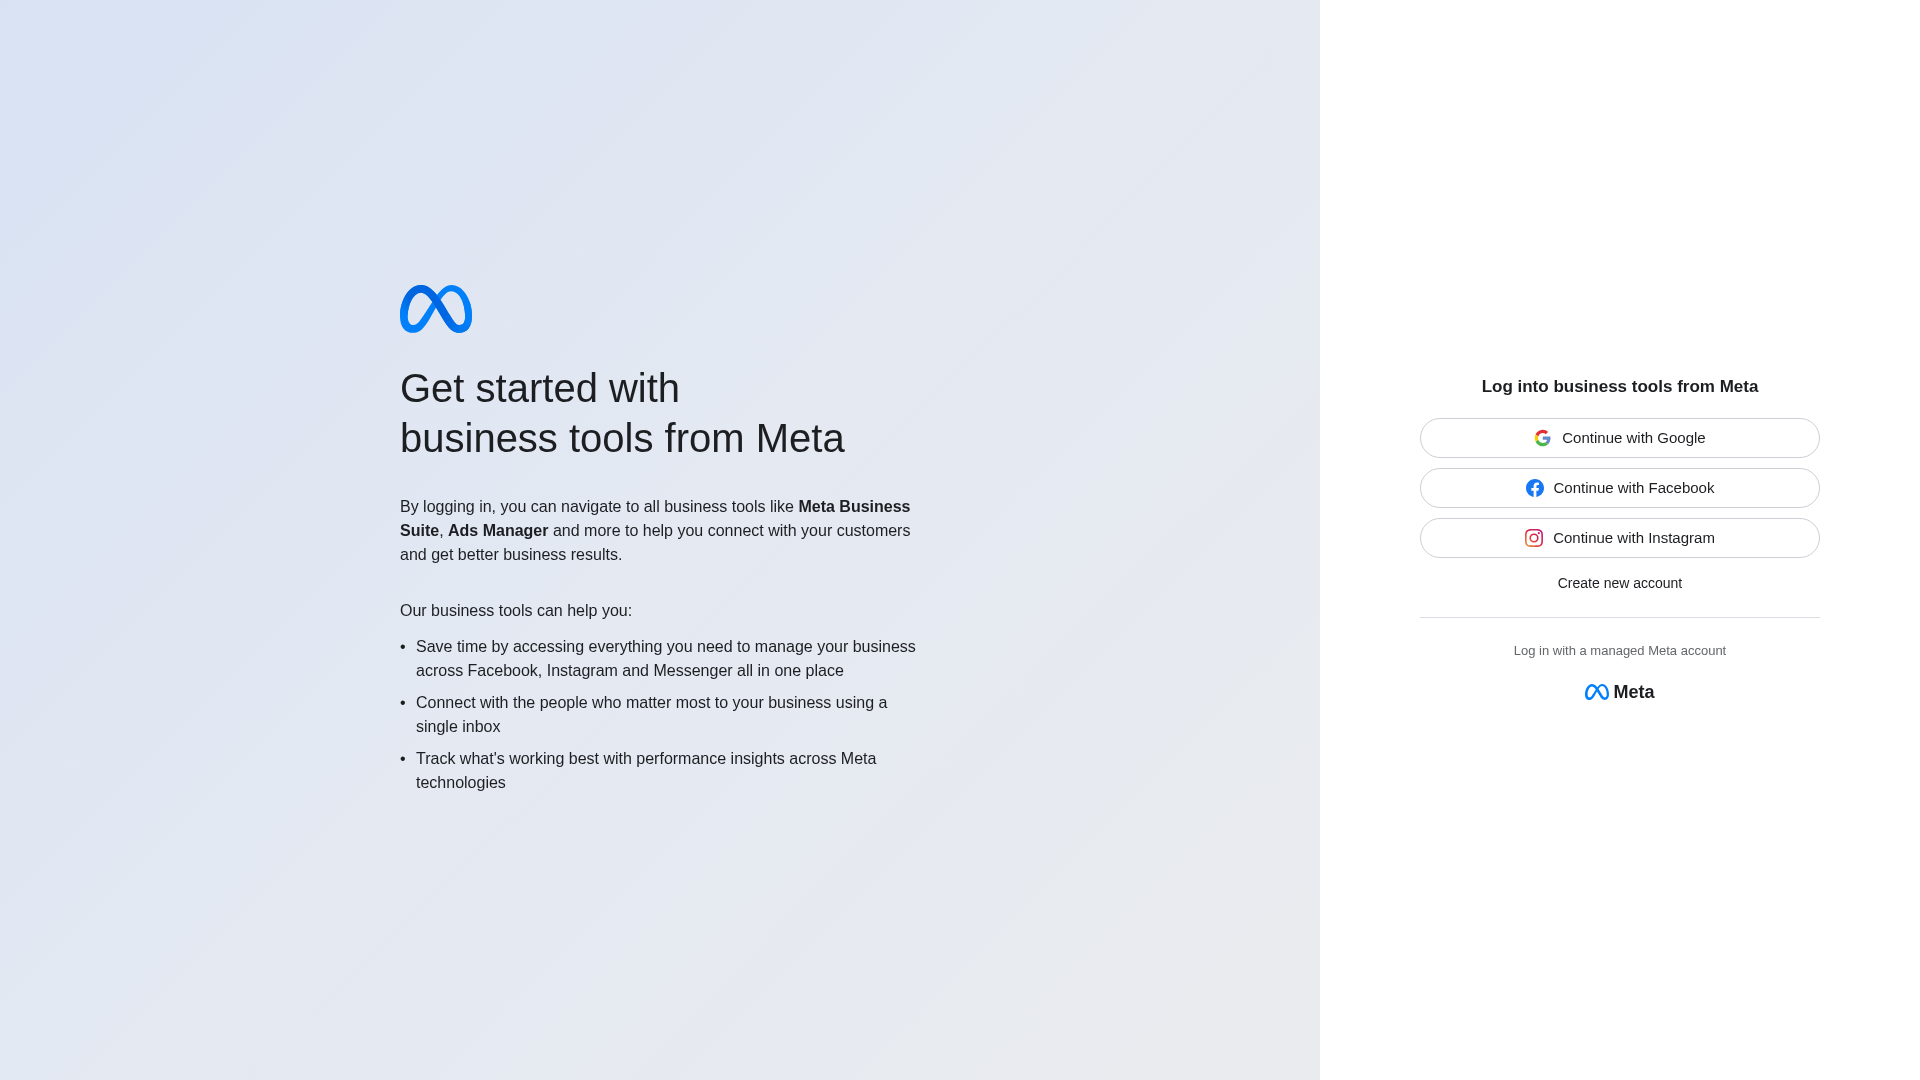The height and width of the screenshot is (1080, 1920).
Task: Click the Get started with business tools heading
Action: point(622,413)
